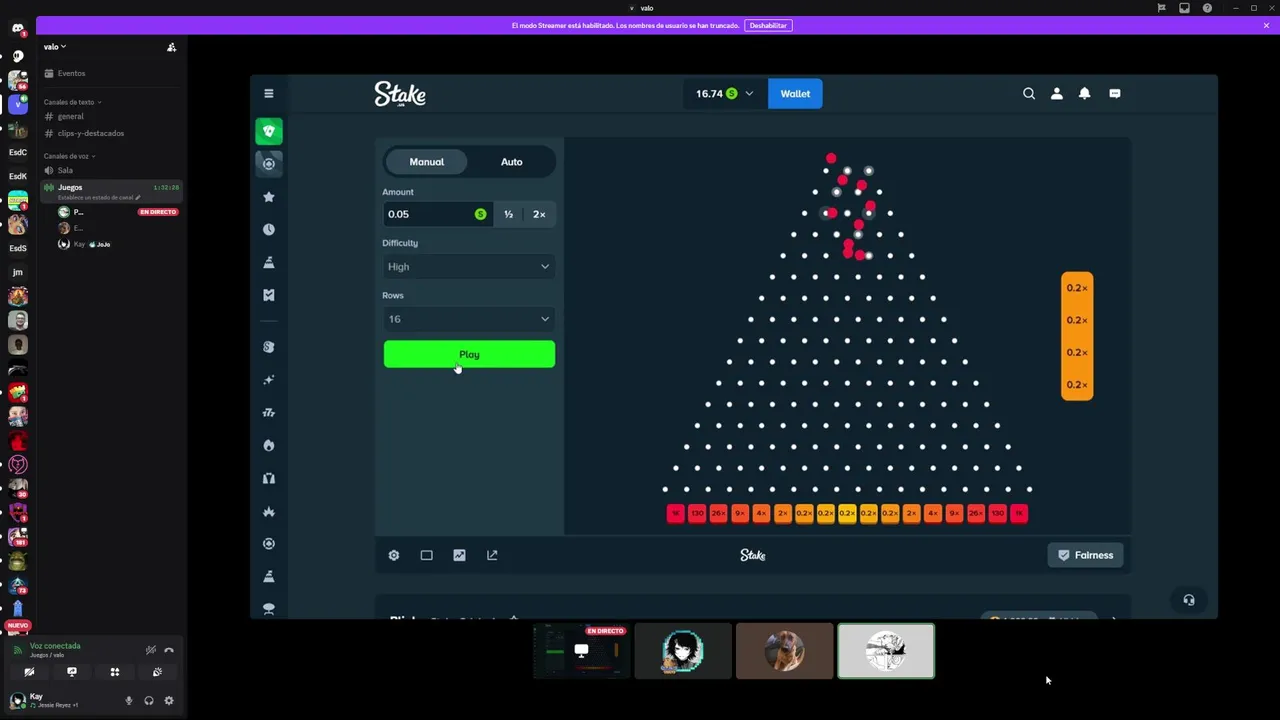Dismiss the streamer mode purple banner
1280x720 pixels.
(x=1266, y=25)
